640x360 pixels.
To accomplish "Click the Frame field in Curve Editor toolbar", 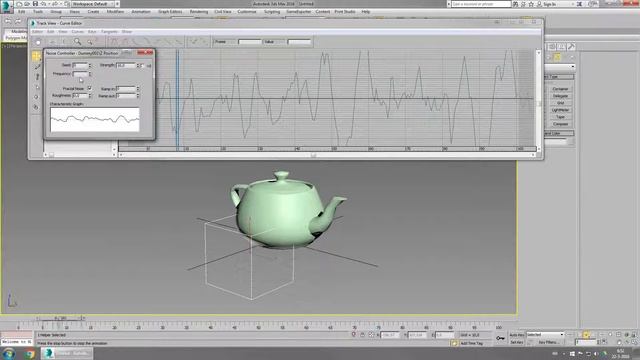I will point(250,42).
